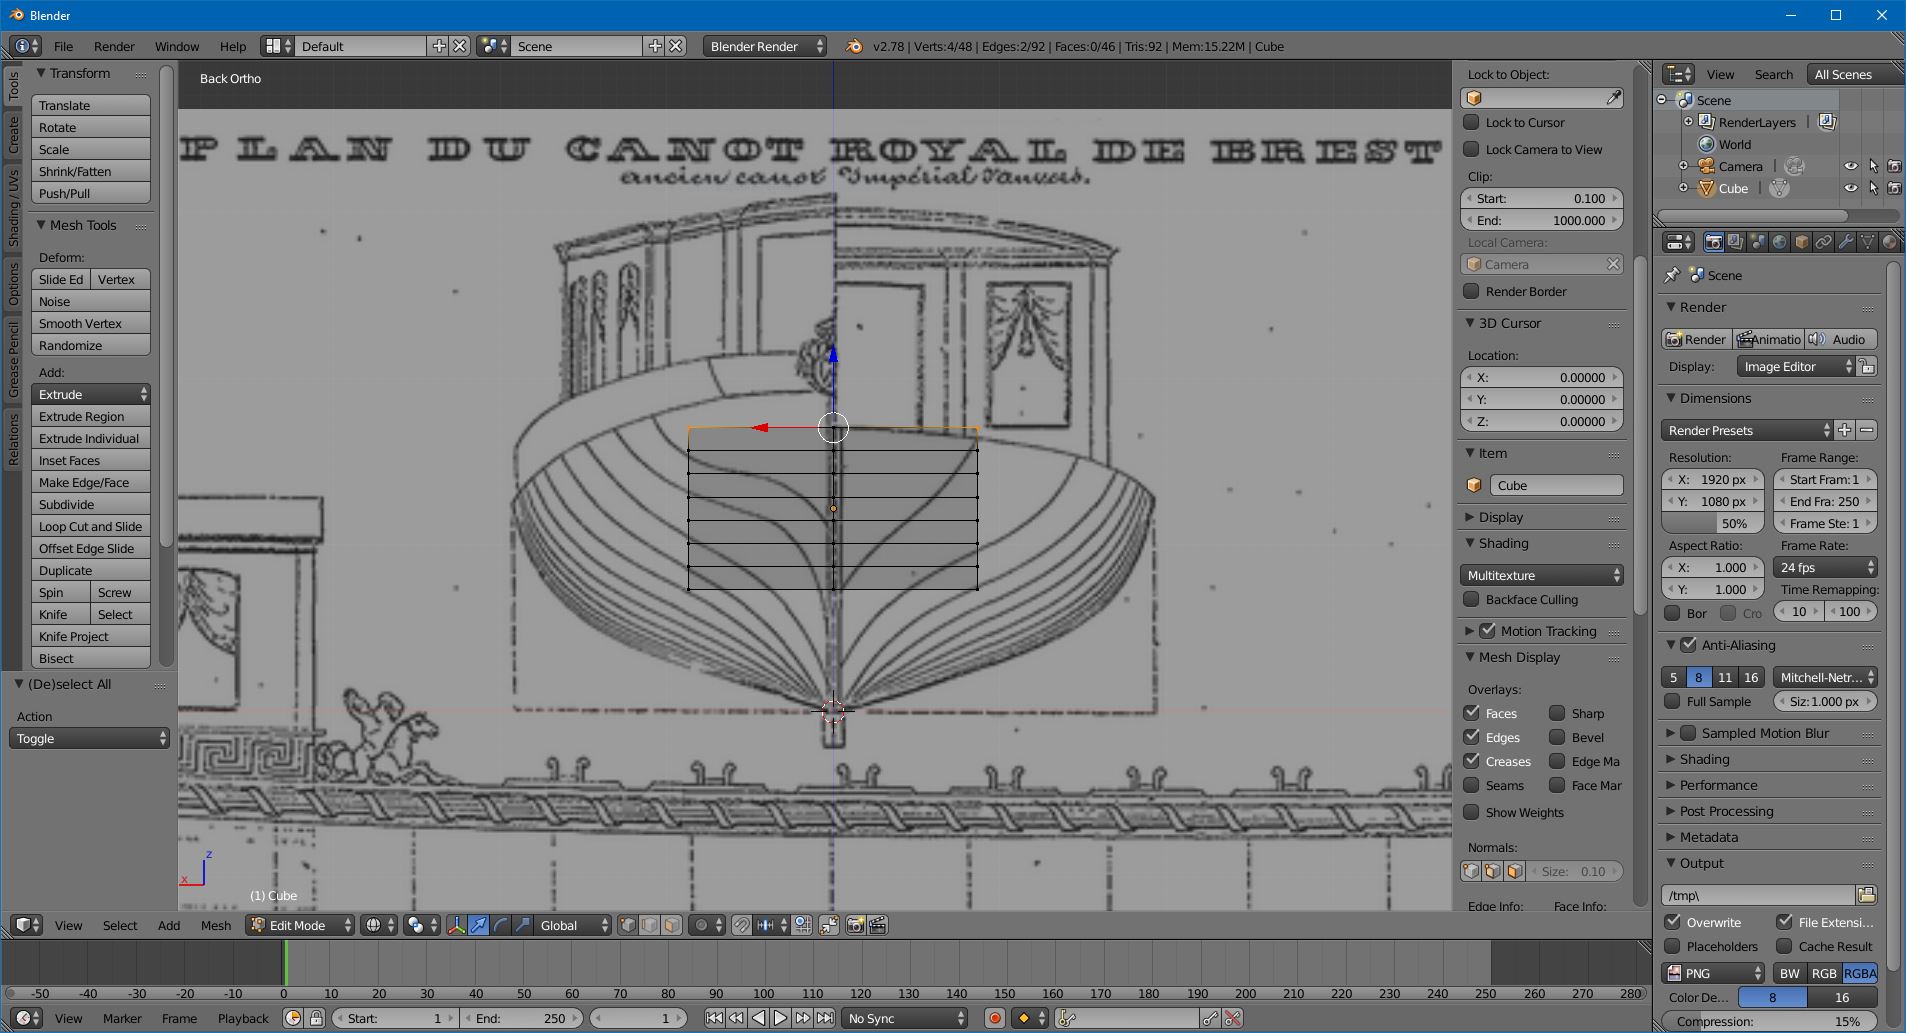Click the Smooth Vertex button
Screen dimensions: 1906x1033
pos(91,323)
